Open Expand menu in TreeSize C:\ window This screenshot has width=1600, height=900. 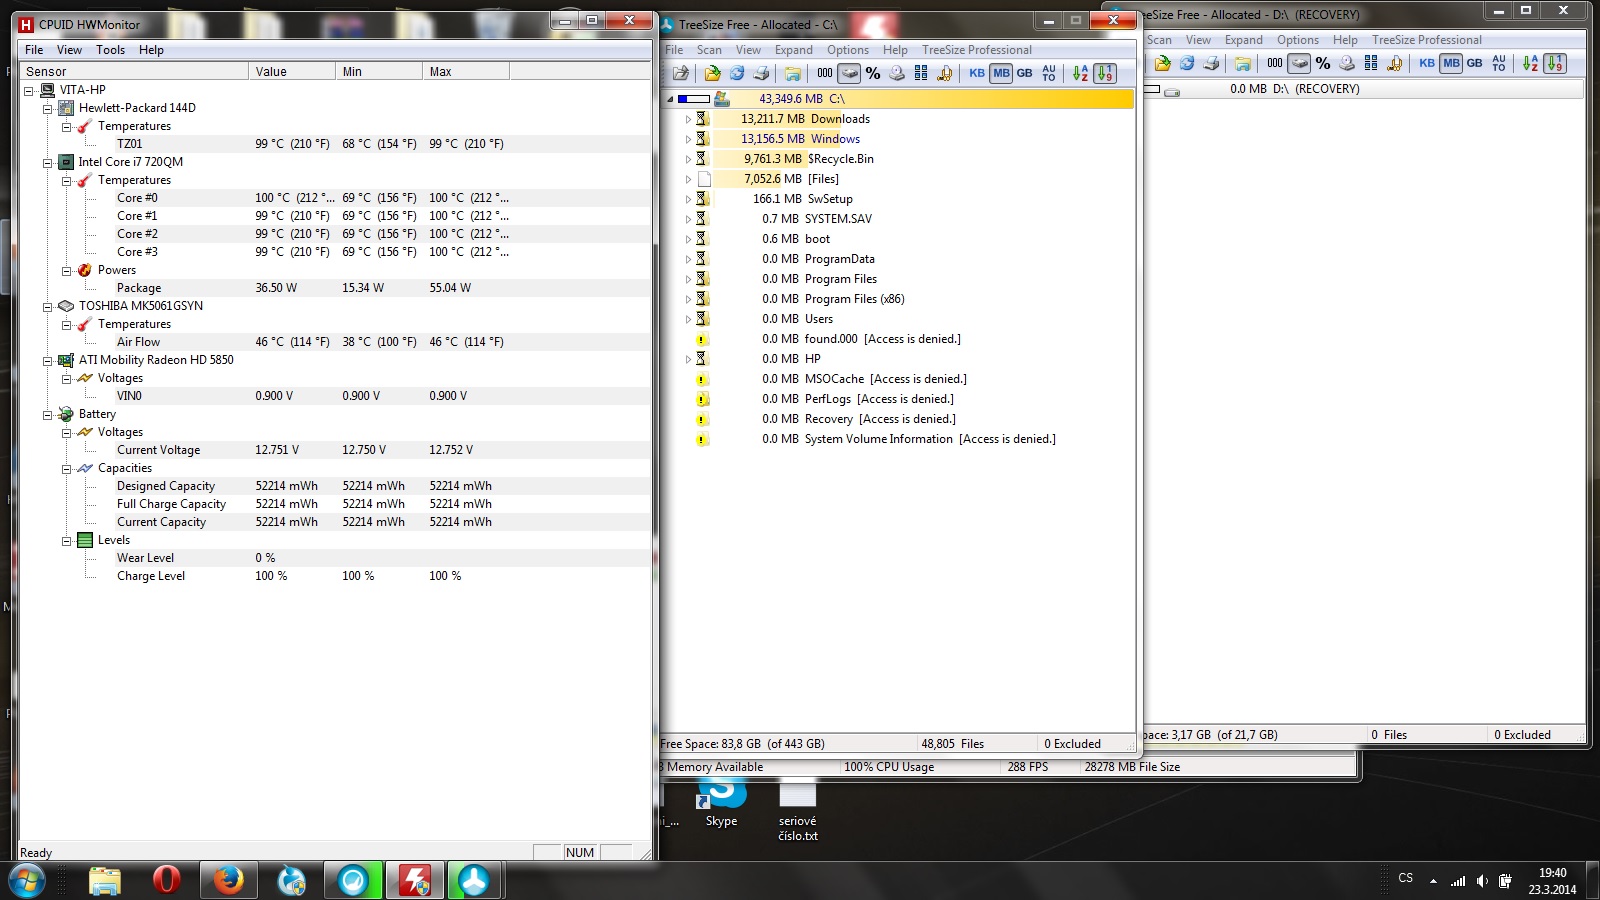[794, 50]
